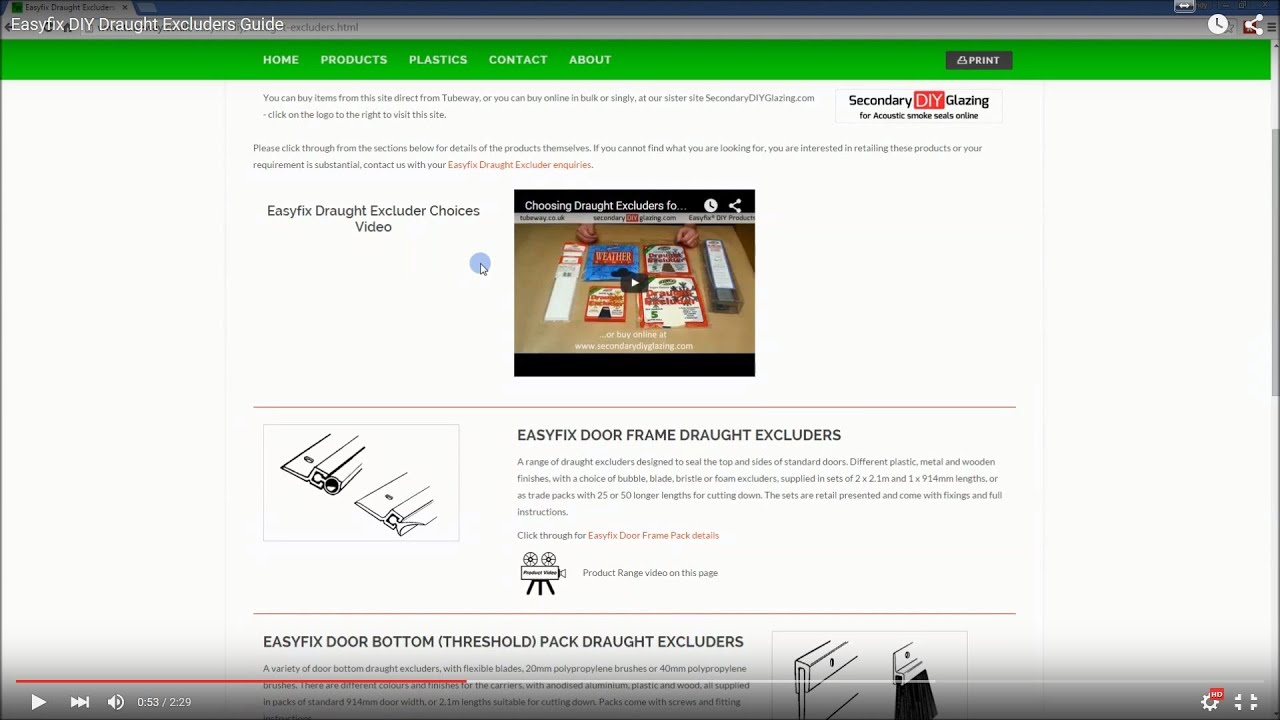This screenshot has height=720, width=1280.
Task: Click embedded video share icon
Action: tap(735, 205)
